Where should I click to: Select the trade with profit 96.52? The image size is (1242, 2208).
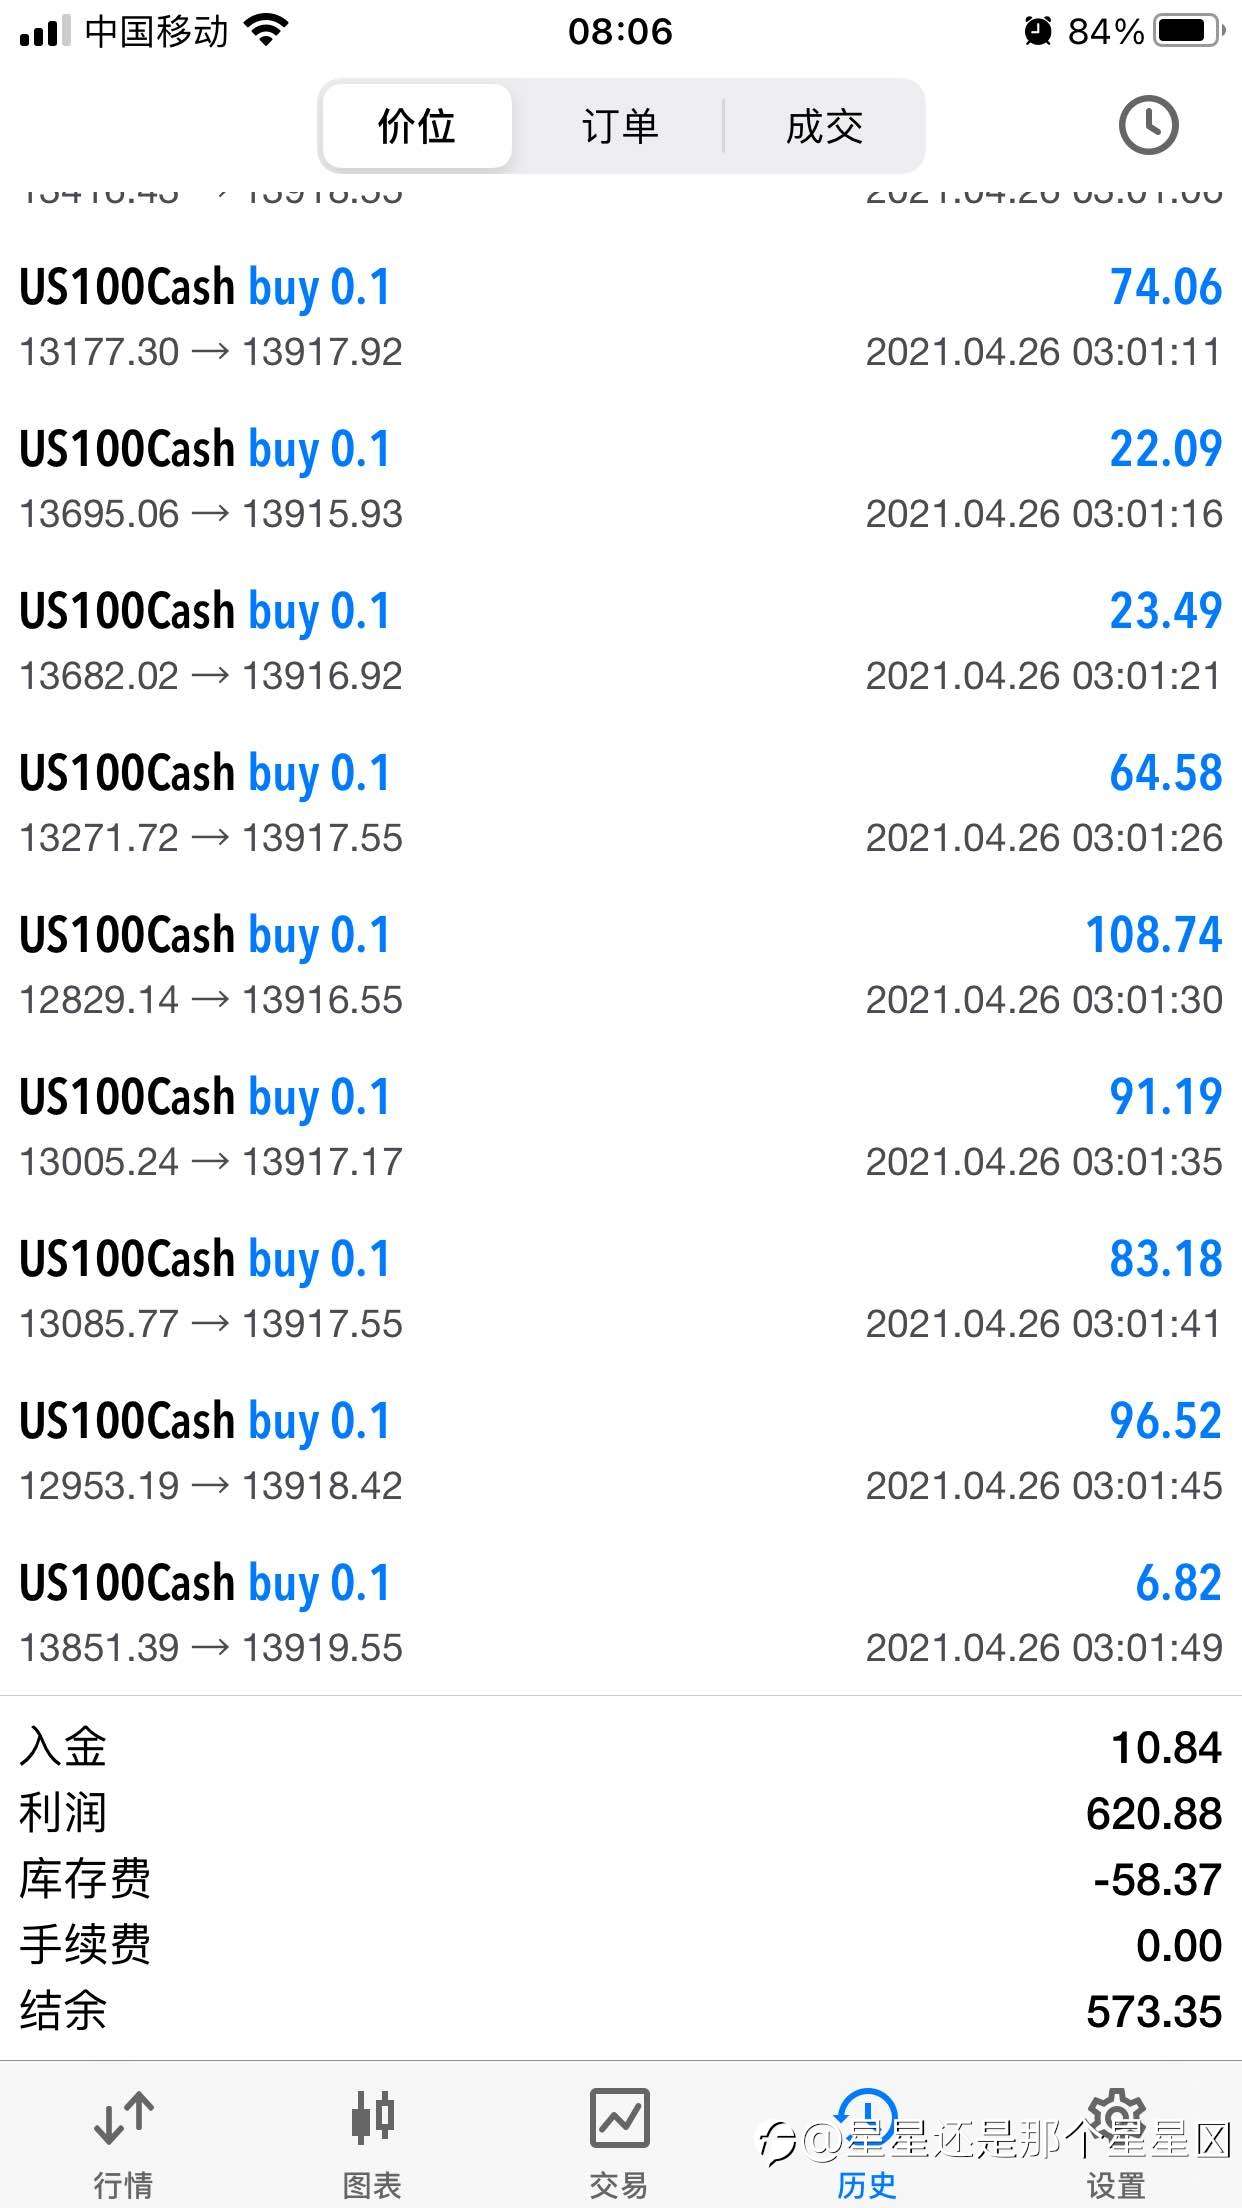(x=621, y=1451)
